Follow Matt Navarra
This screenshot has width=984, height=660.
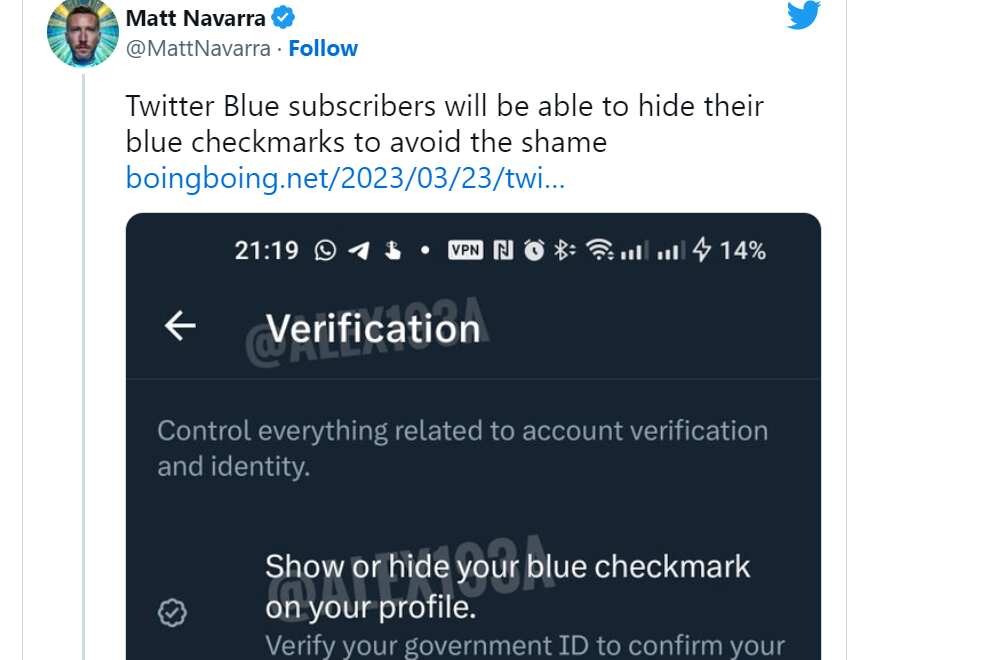[323, 47]
